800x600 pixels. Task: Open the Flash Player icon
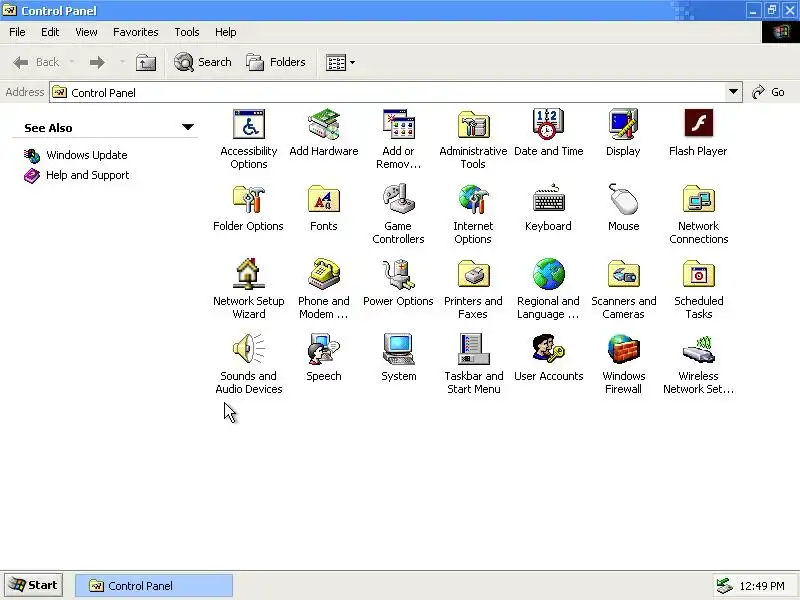[698, 123]
